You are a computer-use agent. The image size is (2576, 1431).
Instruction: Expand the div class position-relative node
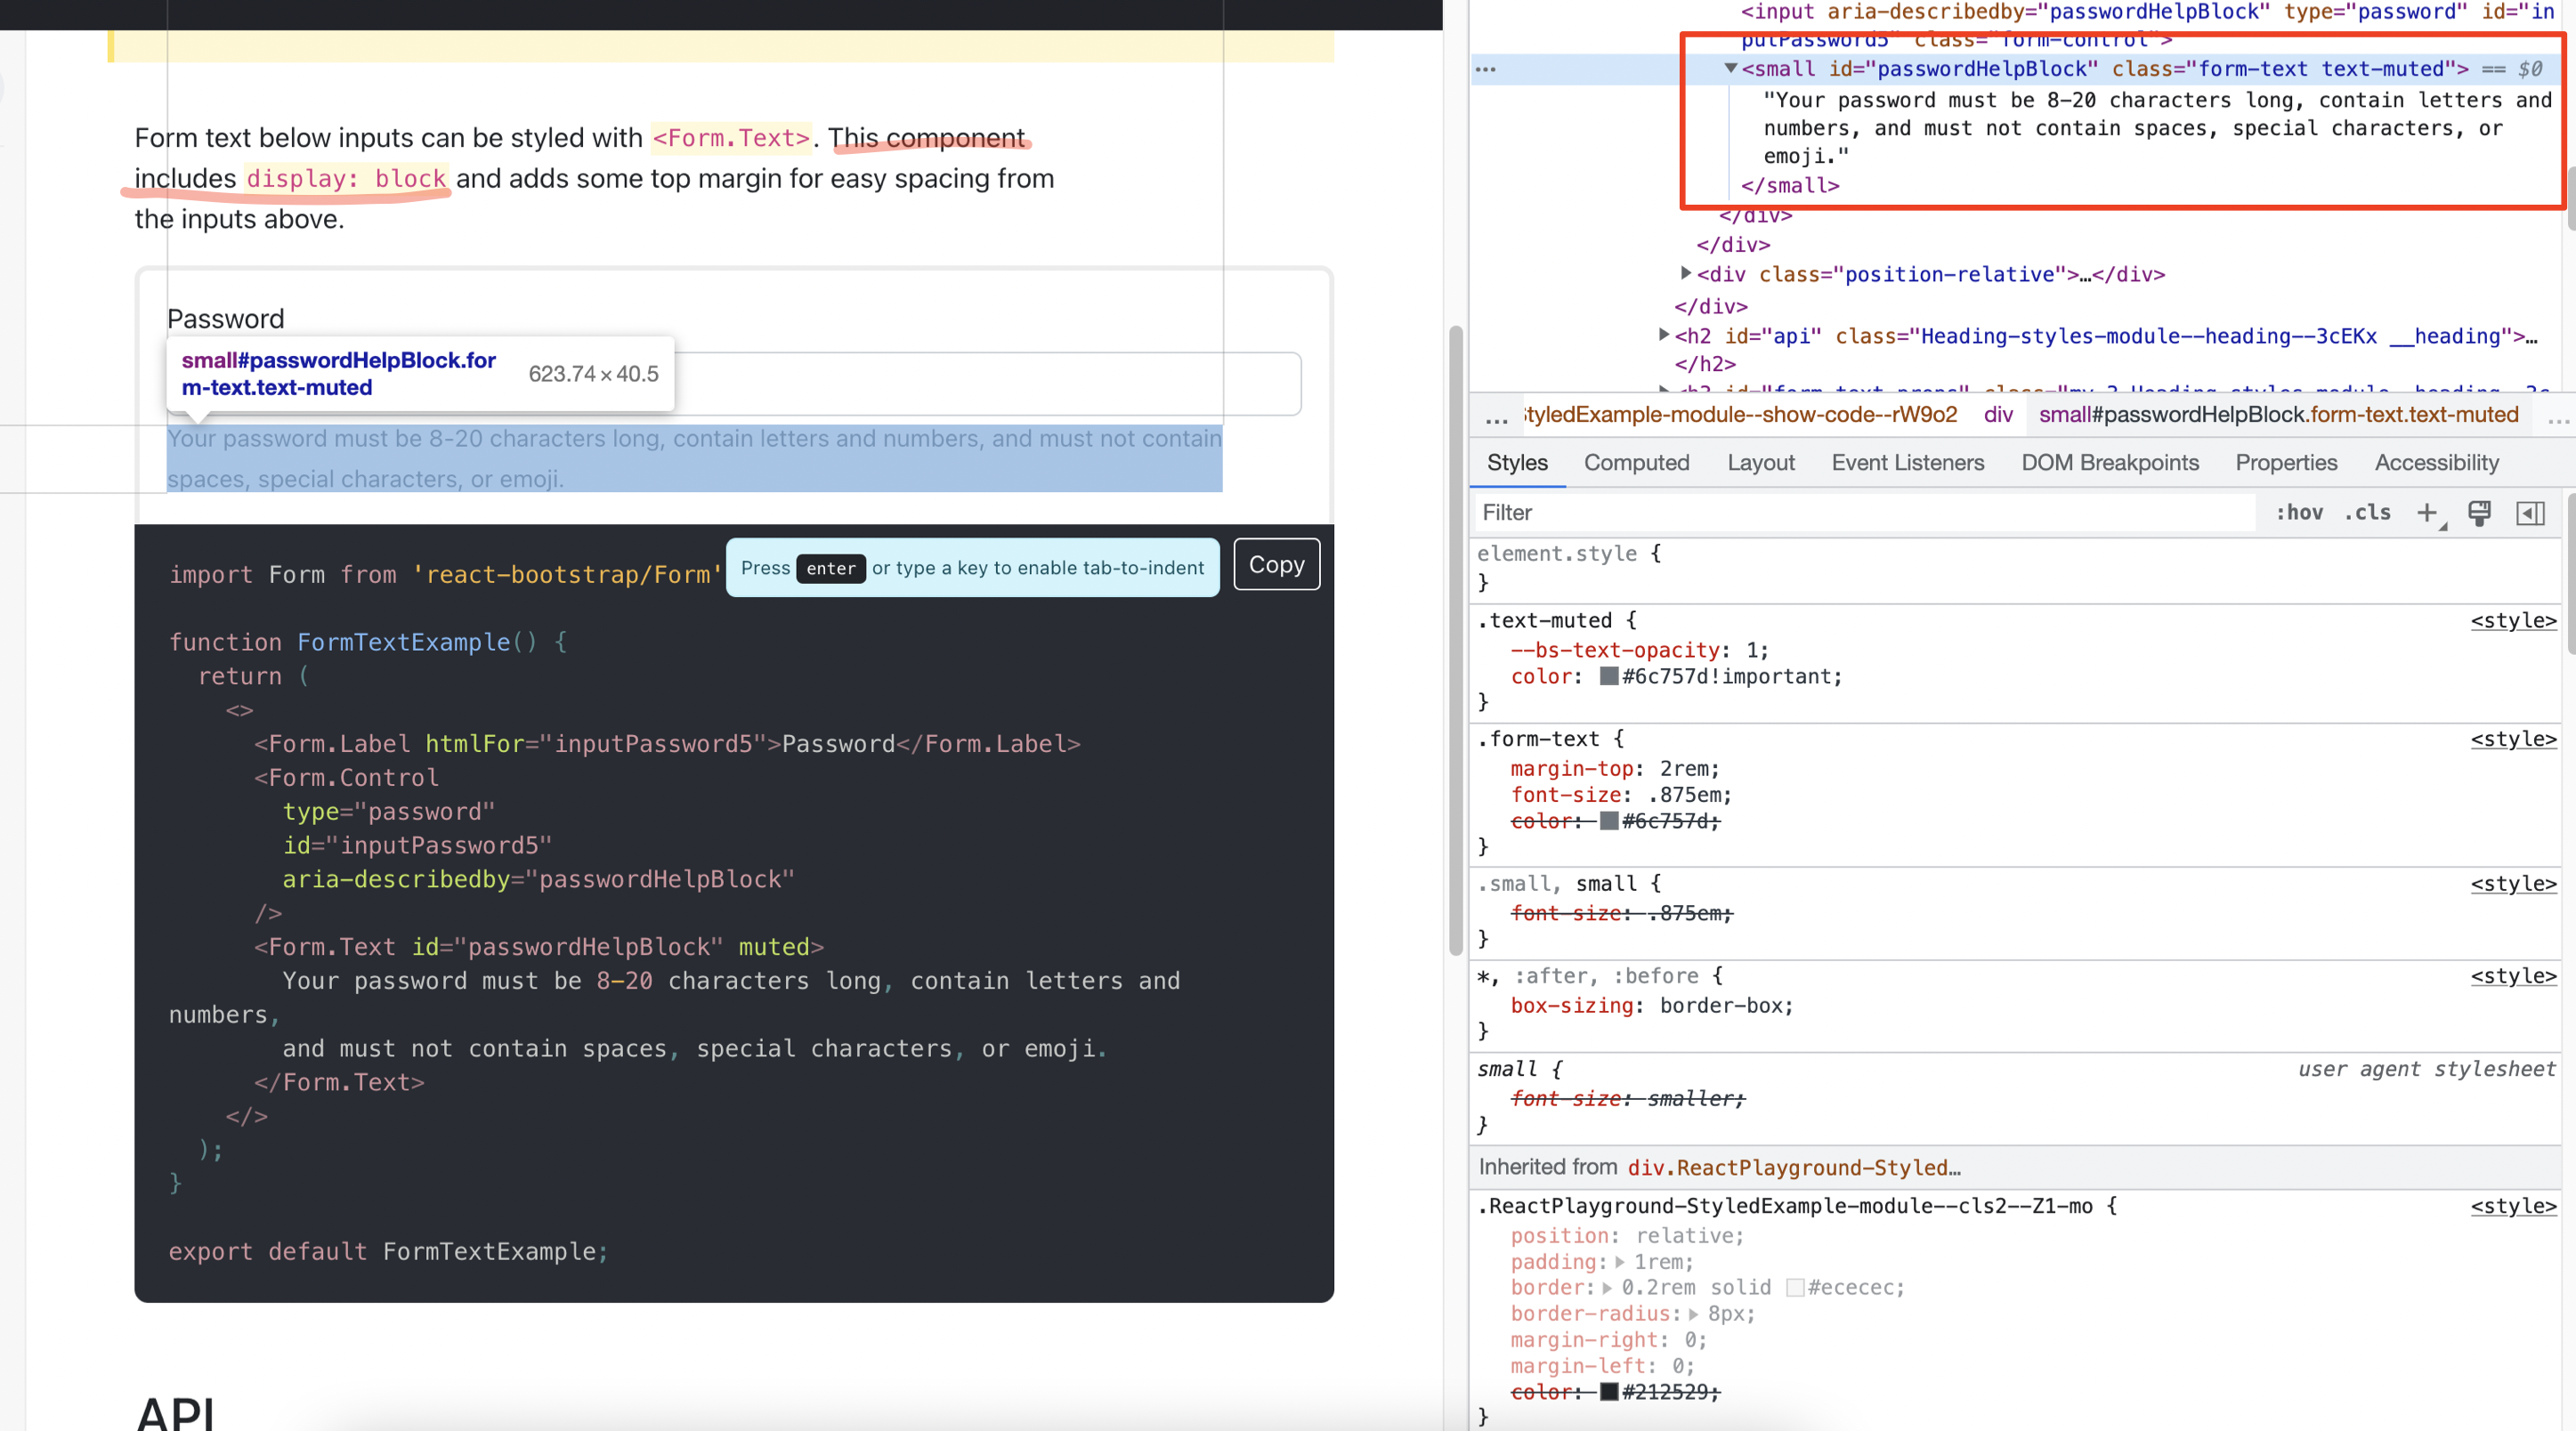pyautogui.click(x=1687, y=274)
